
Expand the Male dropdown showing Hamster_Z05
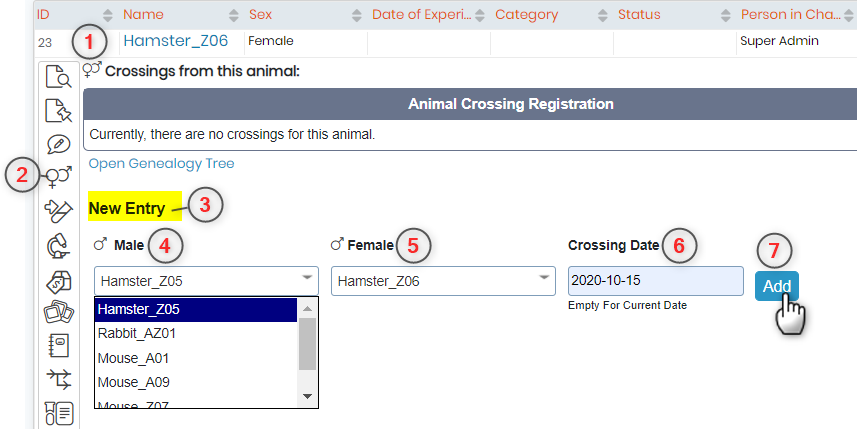coord(206,281)
